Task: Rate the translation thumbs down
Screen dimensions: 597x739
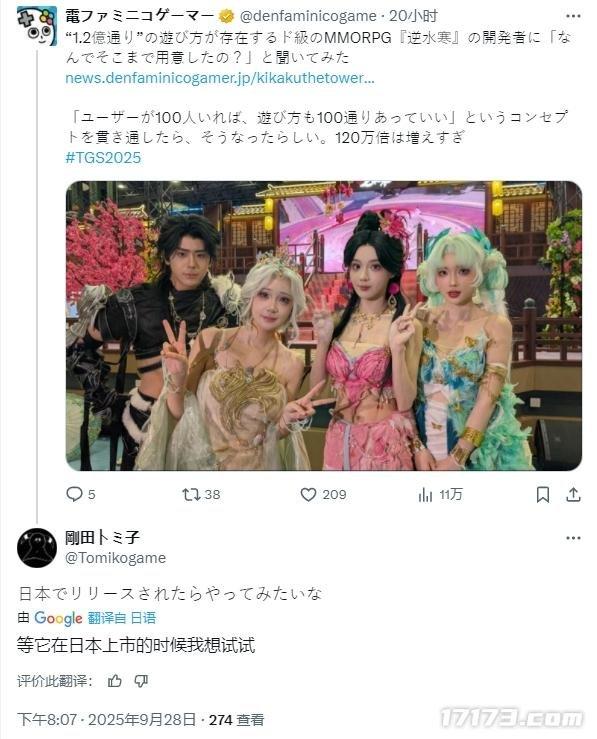Action: [141, 681]
